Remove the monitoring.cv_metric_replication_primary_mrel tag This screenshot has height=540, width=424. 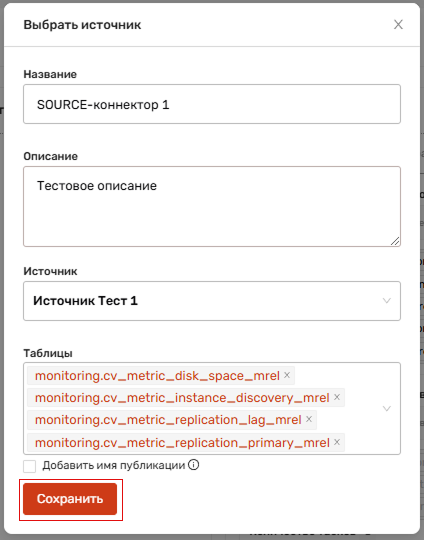click(337, 442)
